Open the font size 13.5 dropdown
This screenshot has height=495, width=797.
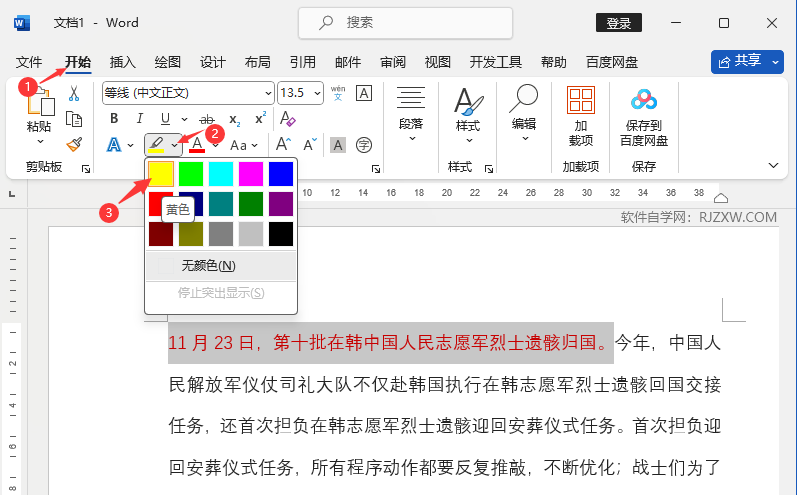[x=317, y=93]
